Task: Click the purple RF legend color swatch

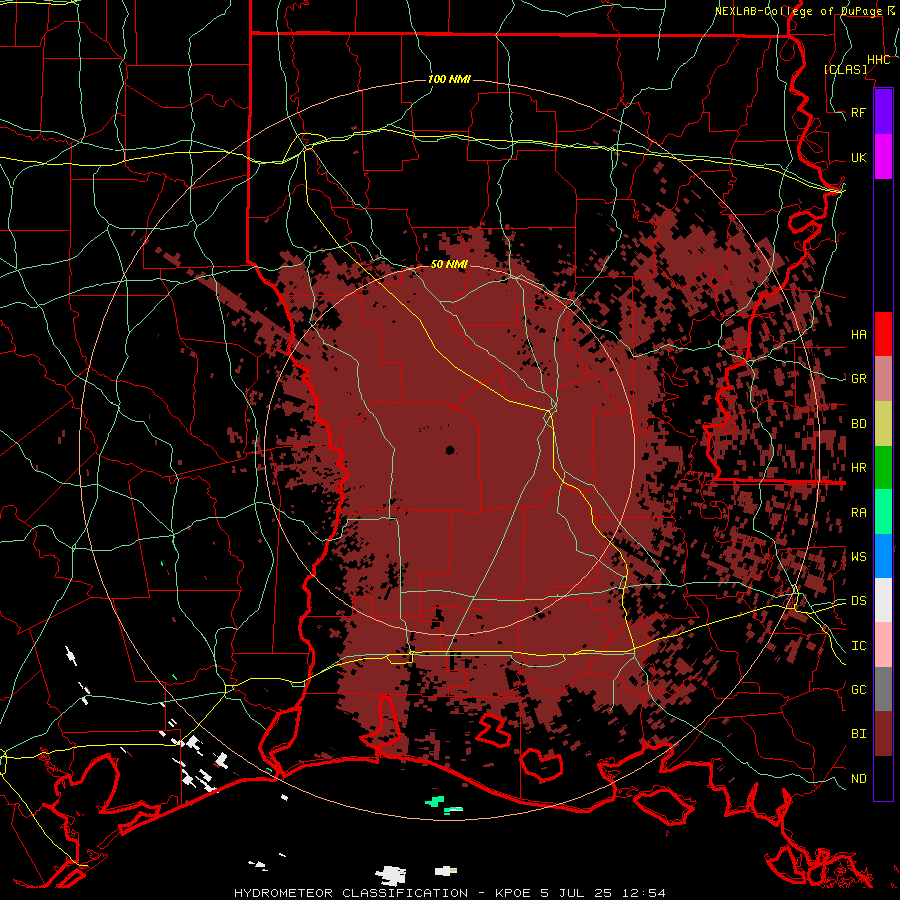Action: point(883,112)
